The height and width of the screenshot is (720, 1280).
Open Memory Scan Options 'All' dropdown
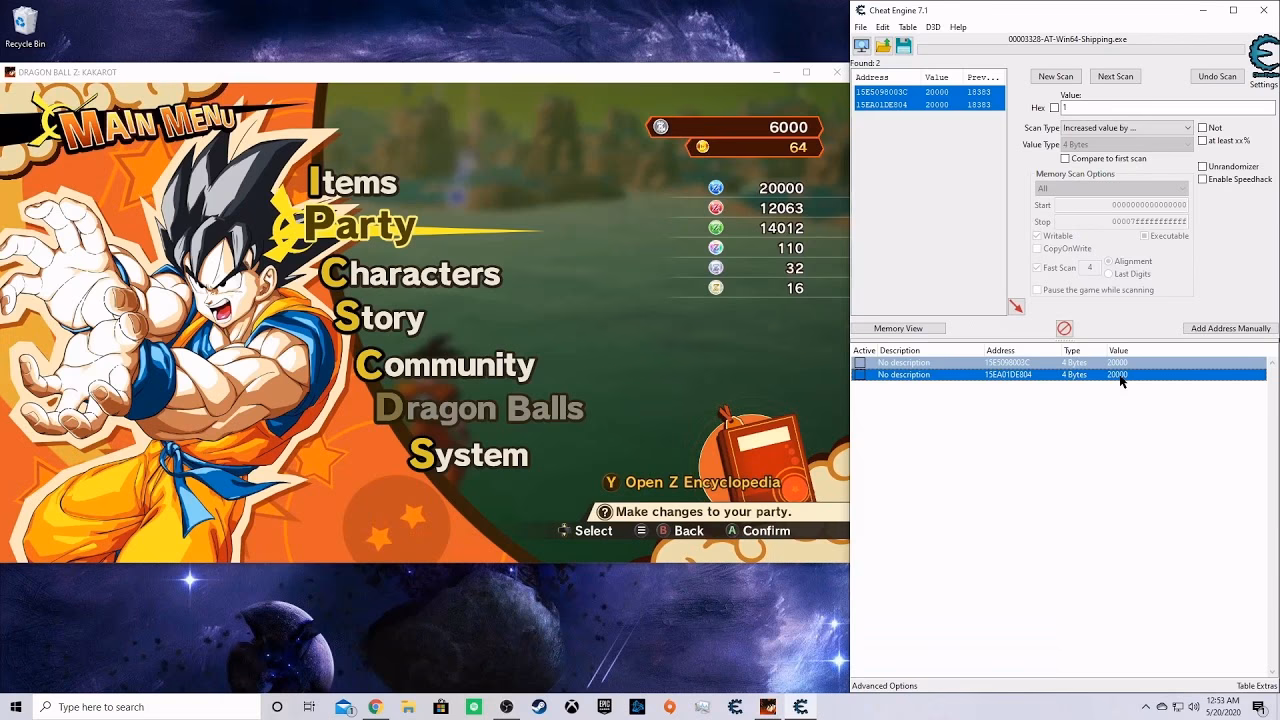point(1111,188)
